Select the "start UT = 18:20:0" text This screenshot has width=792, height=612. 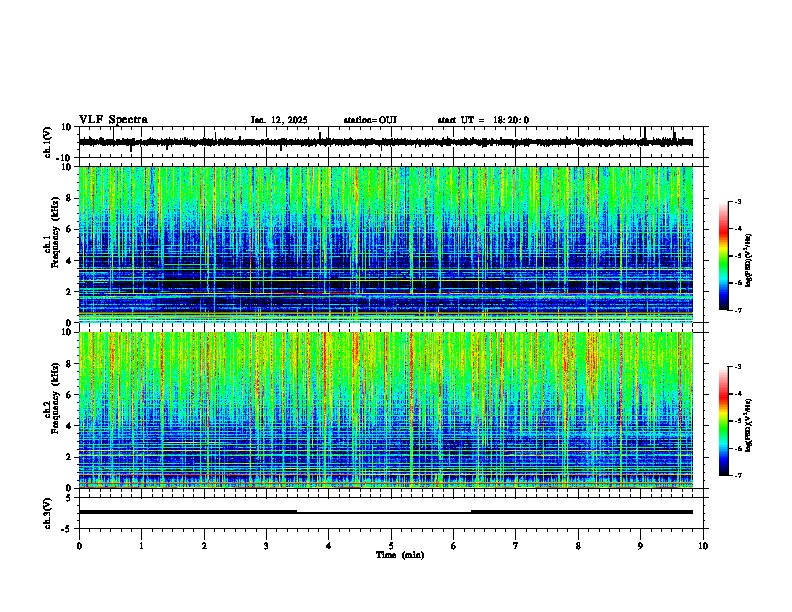[x=483, y=120]
